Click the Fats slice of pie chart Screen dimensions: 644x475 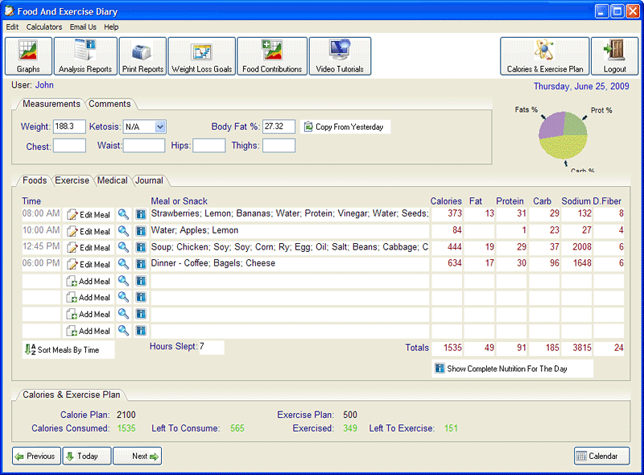pyautogui.click(x=550, y=126)
